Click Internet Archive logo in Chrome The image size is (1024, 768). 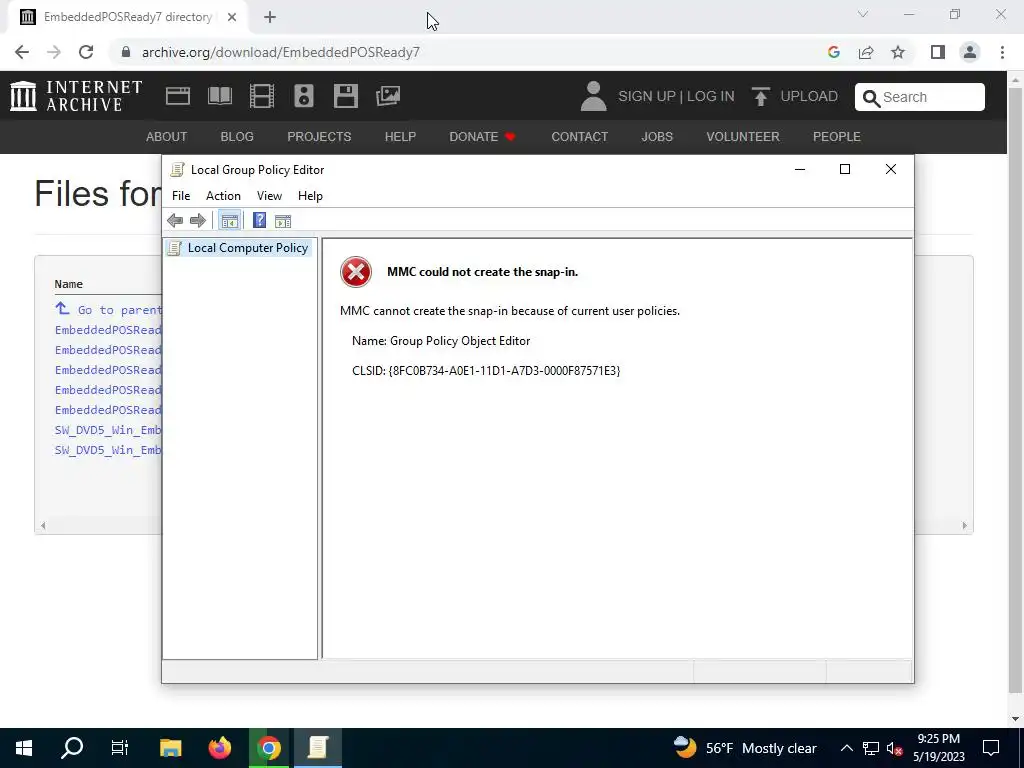point(76,96)
